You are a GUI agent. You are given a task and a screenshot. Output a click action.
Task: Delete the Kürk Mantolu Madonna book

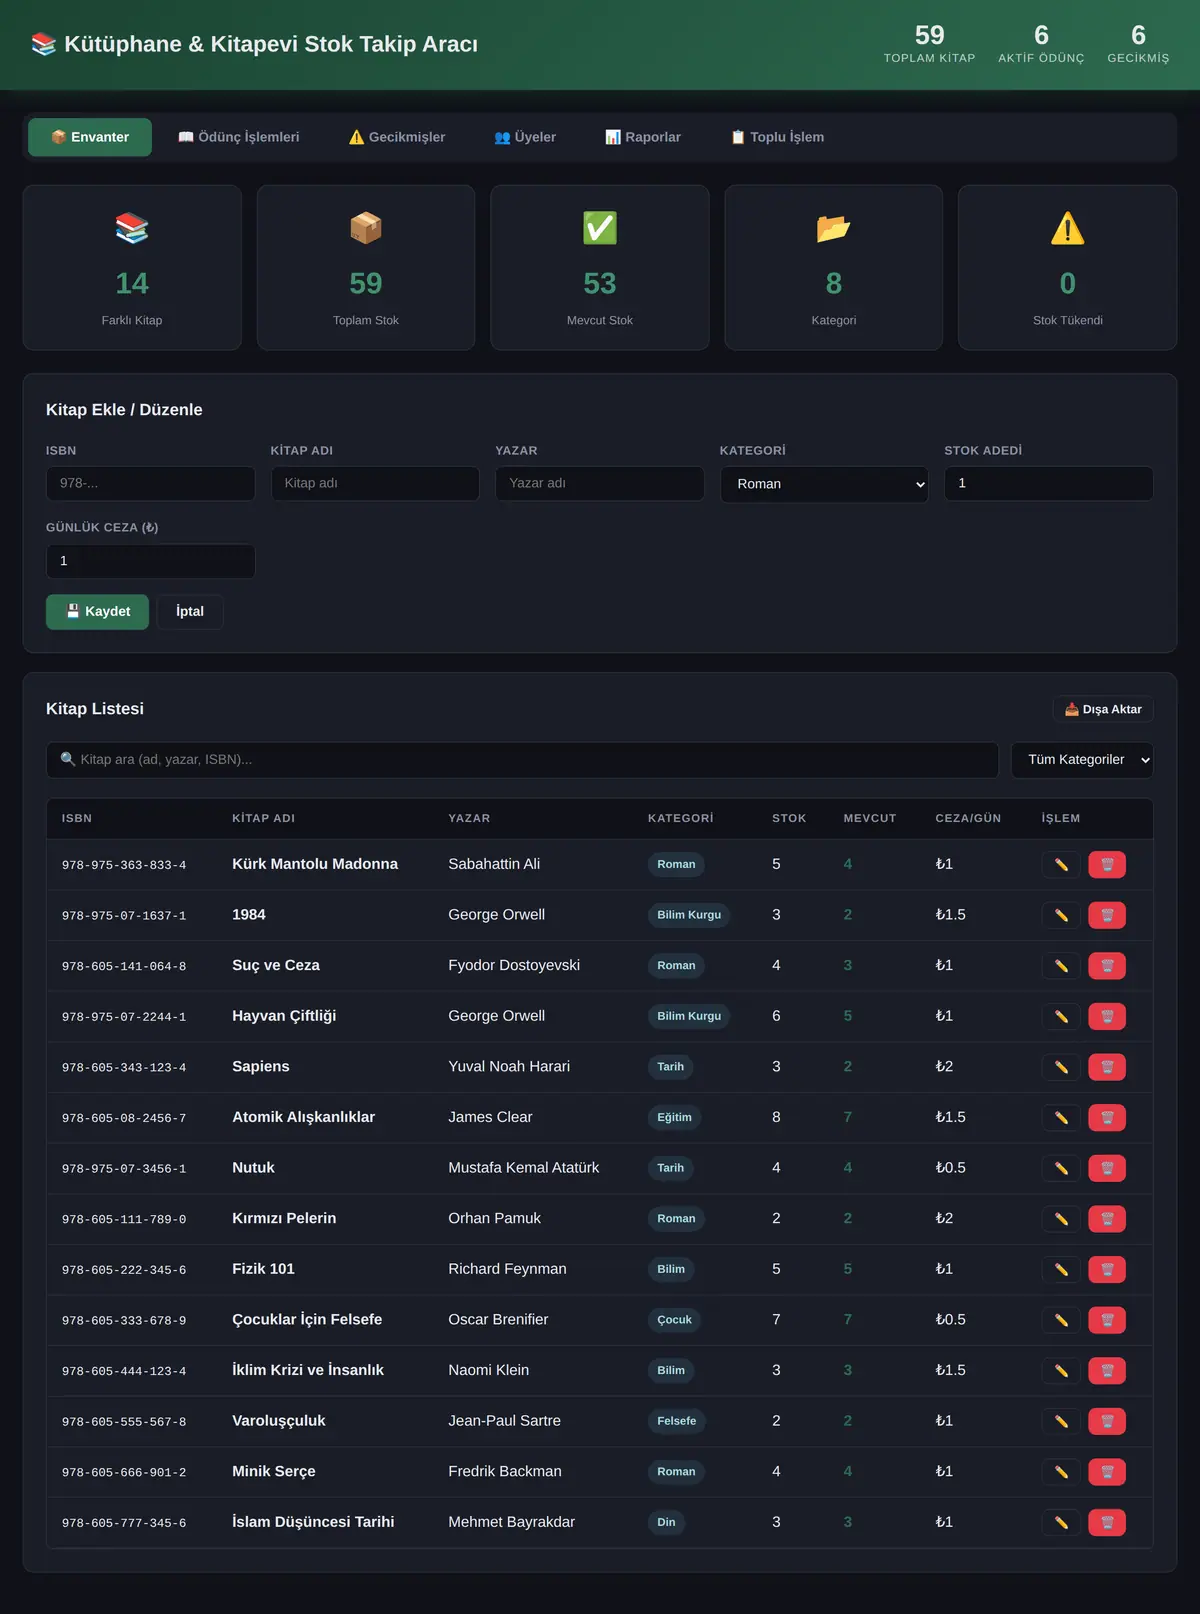point(1107,864)
